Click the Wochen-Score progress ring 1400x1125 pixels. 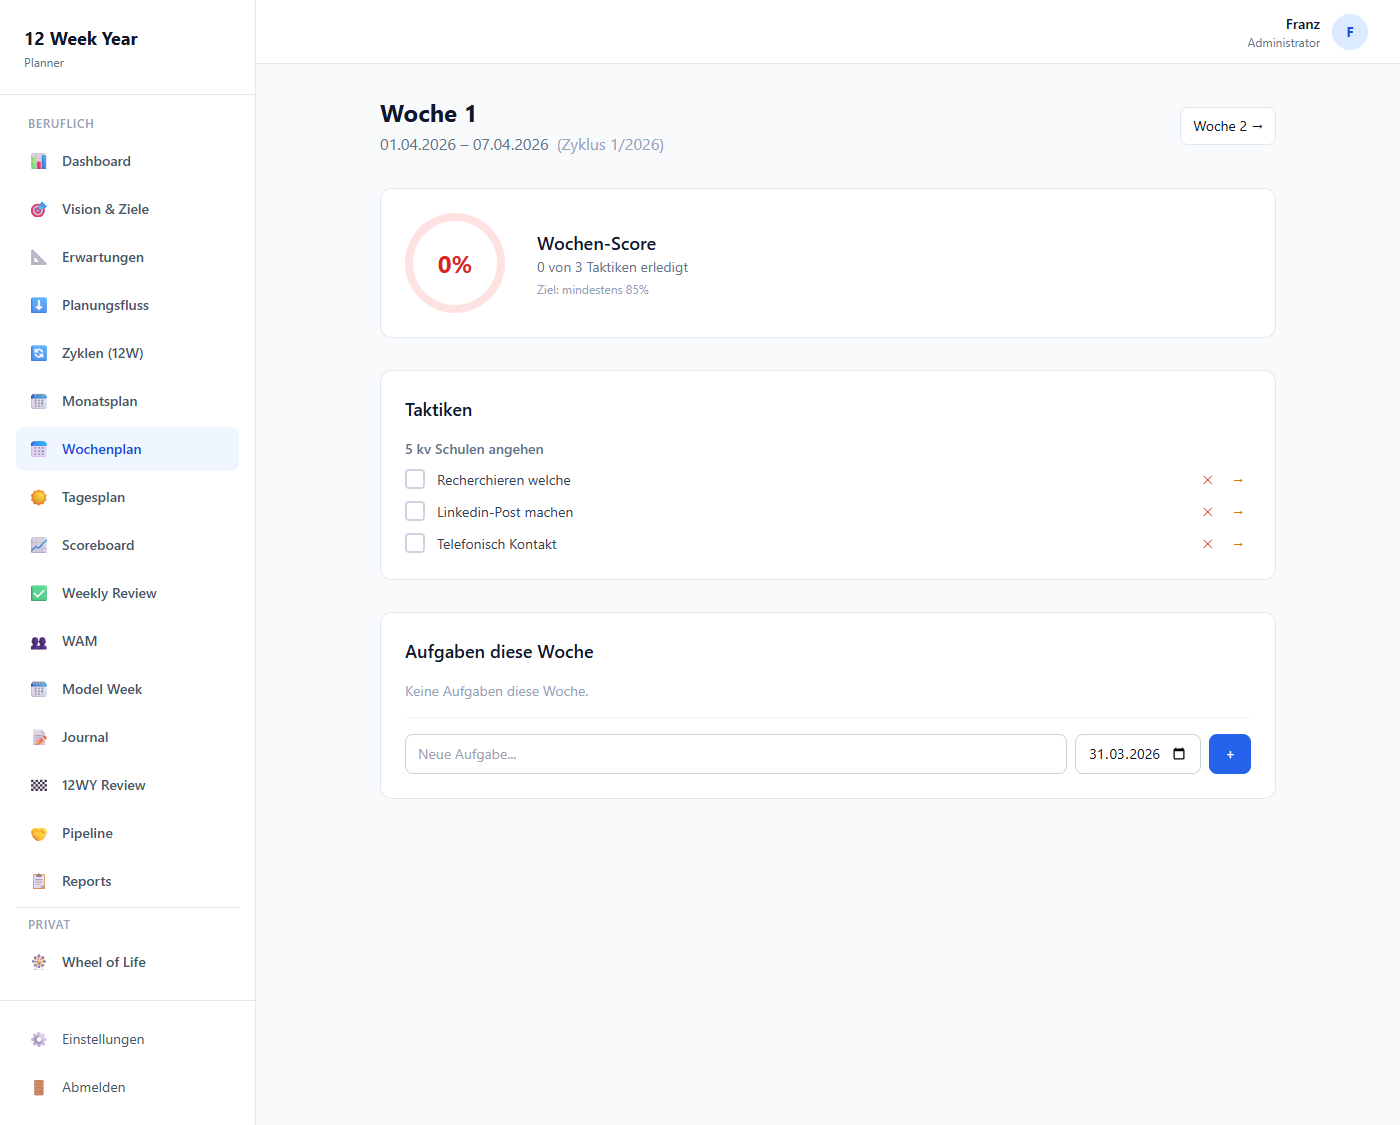[455, 264]
